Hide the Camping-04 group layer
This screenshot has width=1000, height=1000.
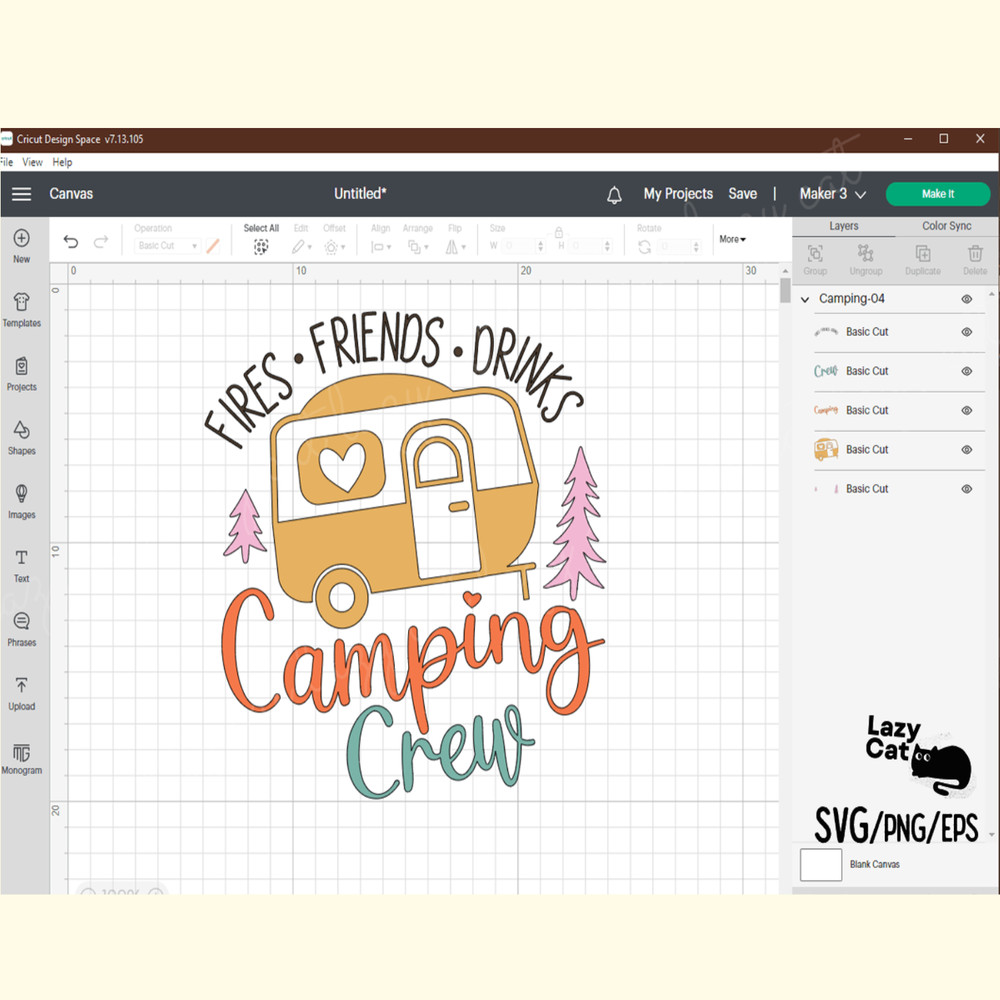click(966, 299)
